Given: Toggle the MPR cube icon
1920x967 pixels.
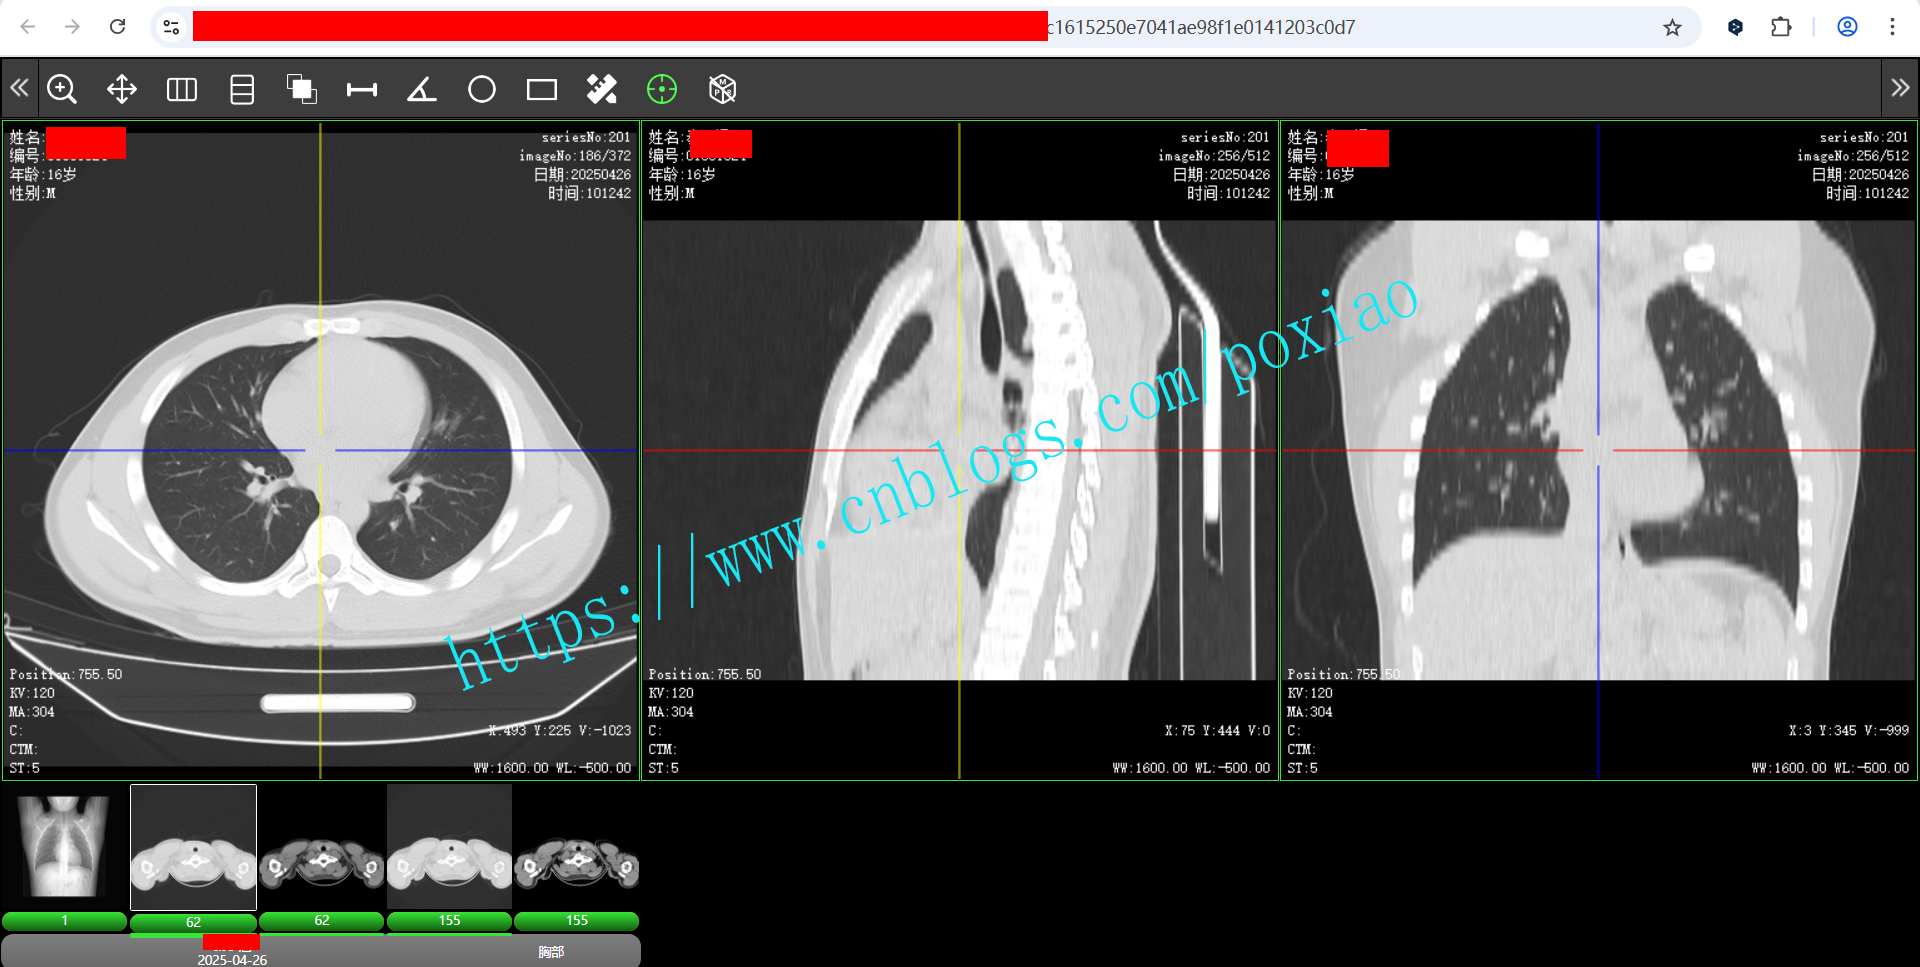Looking at the screenshot, I should (722, 90).
